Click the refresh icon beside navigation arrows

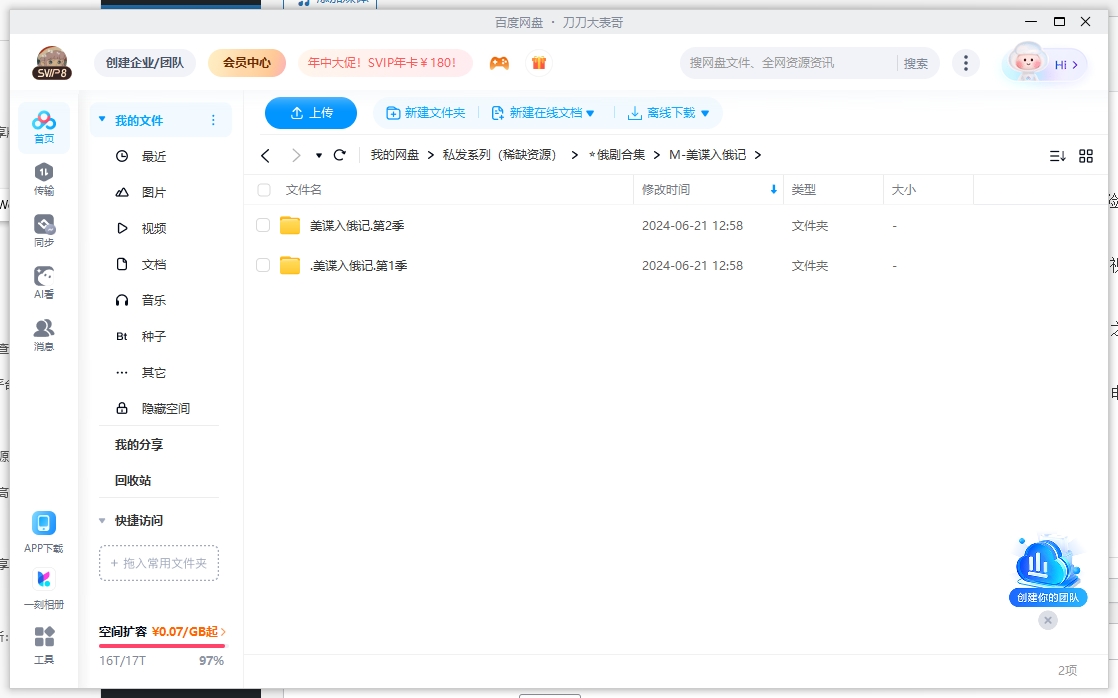tap(340, 155)
